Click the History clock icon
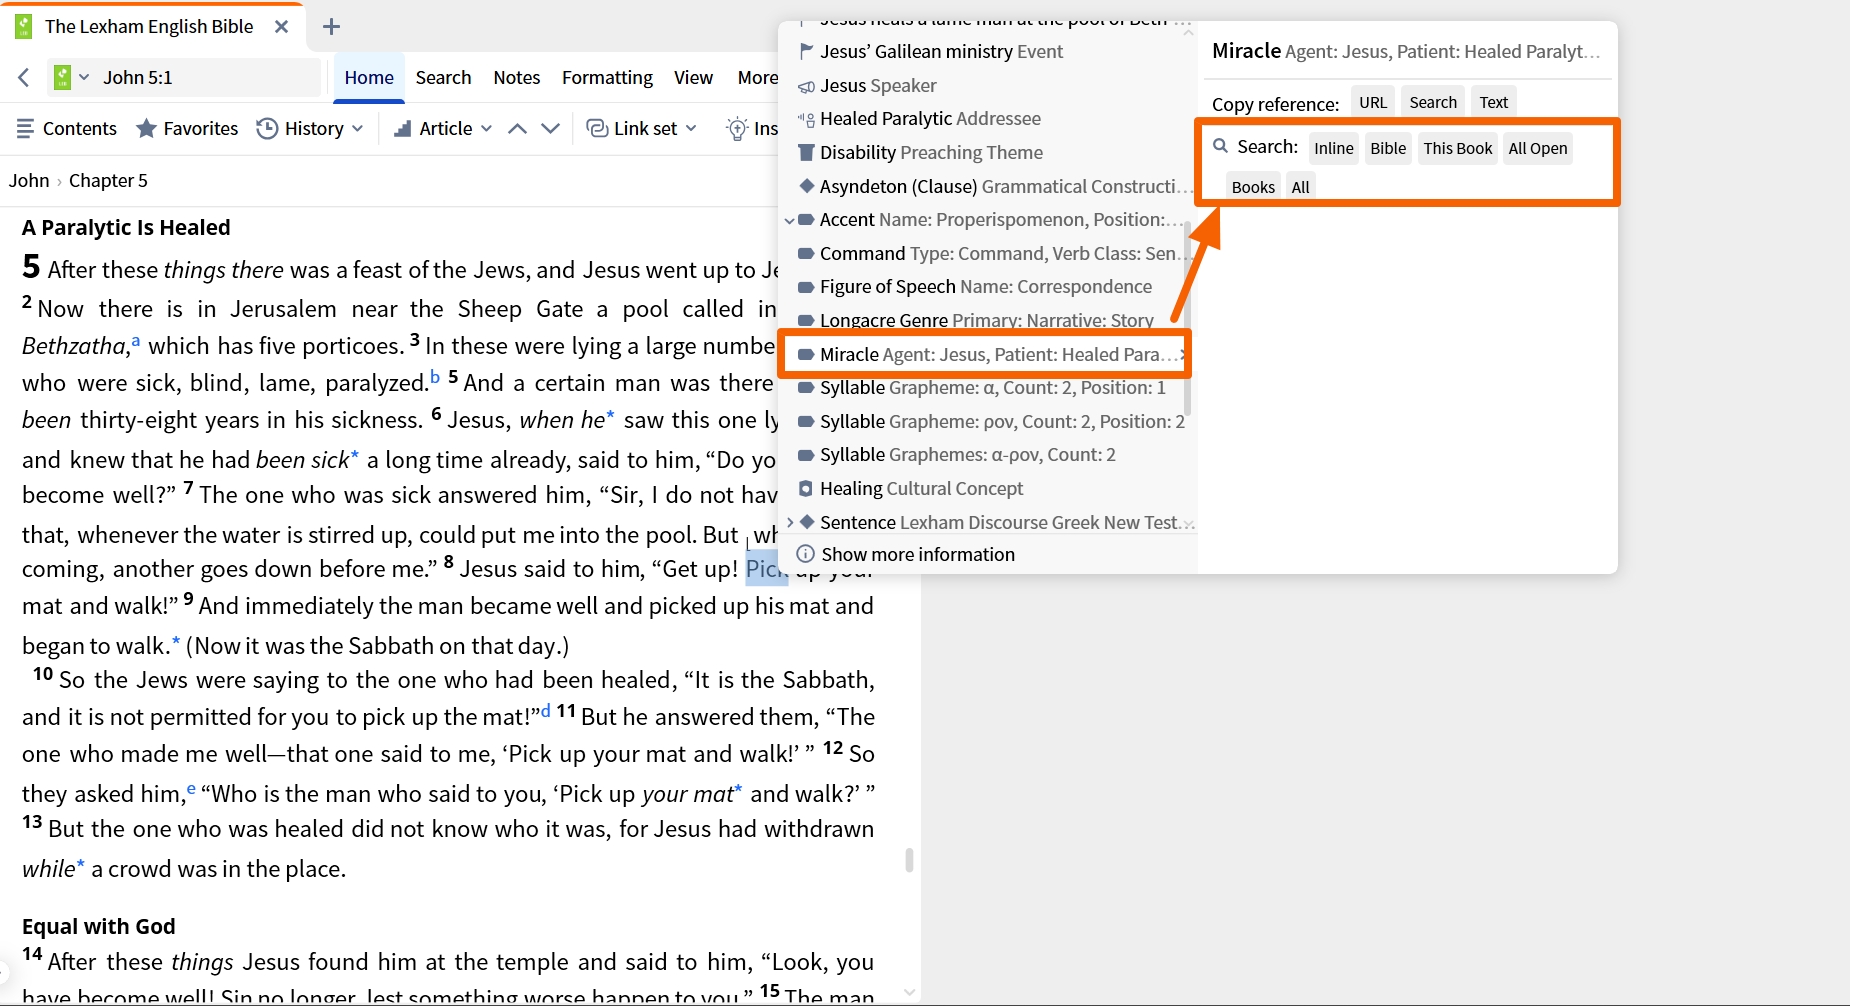 click(x=267, y=128)
